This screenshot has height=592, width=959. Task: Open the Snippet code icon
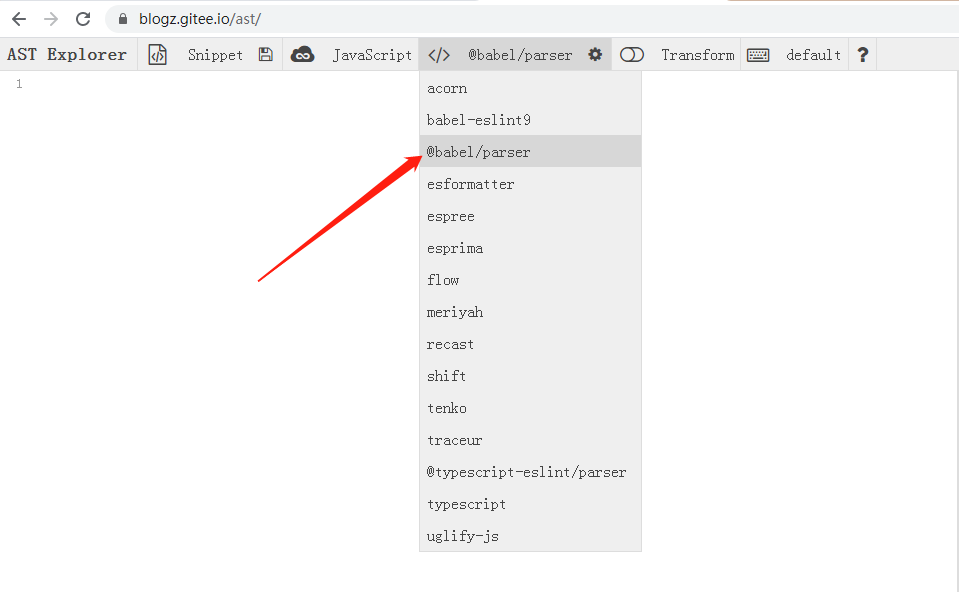157,55
